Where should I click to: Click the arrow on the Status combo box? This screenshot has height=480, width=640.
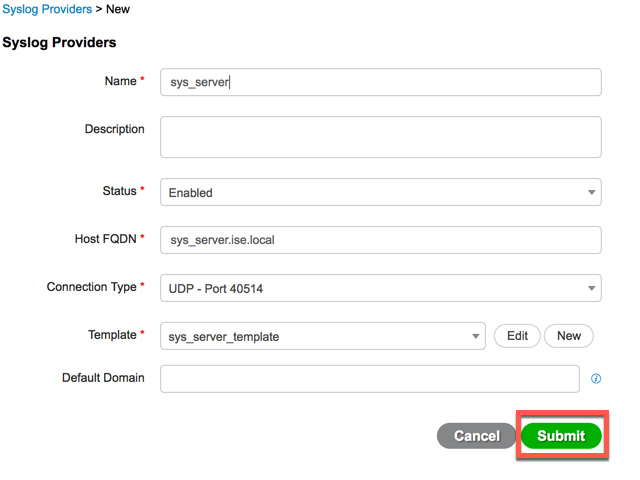pyautogui.click(x=591, y=192)
